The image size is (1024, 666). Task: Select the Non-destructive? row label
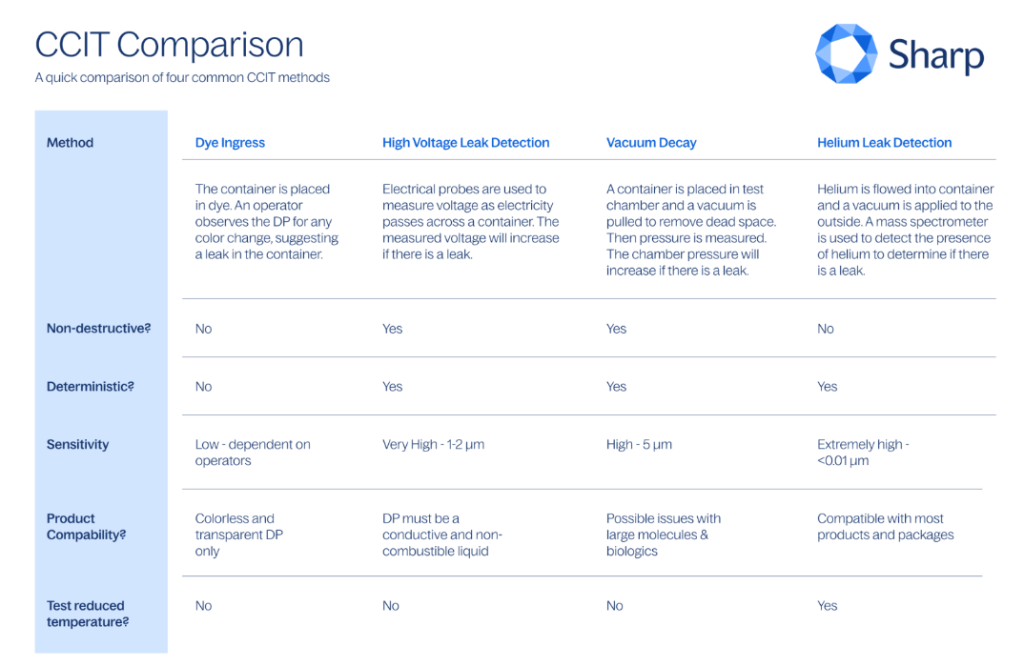tap(98, 328)
